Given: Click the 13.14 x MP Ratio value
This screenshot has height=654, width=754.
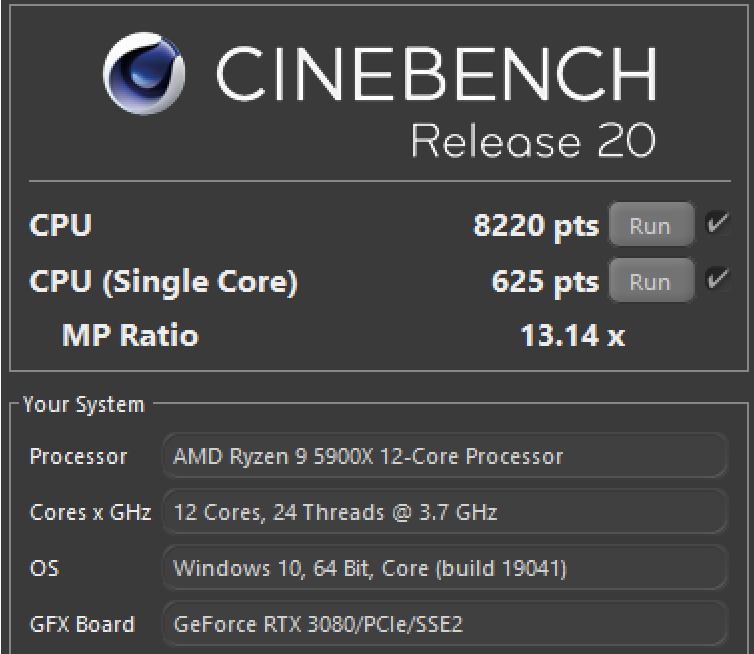Looking at the screenshot, I should pyautogui.click(x=573, y=335).
